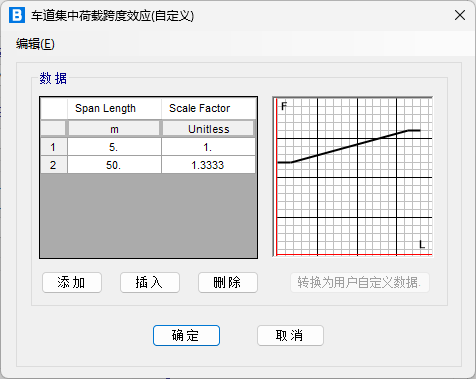Image resolution: width=476 pixels, height=379 pixels.
Task: Click the 插入 button
Action: click(x=150, y=283)
